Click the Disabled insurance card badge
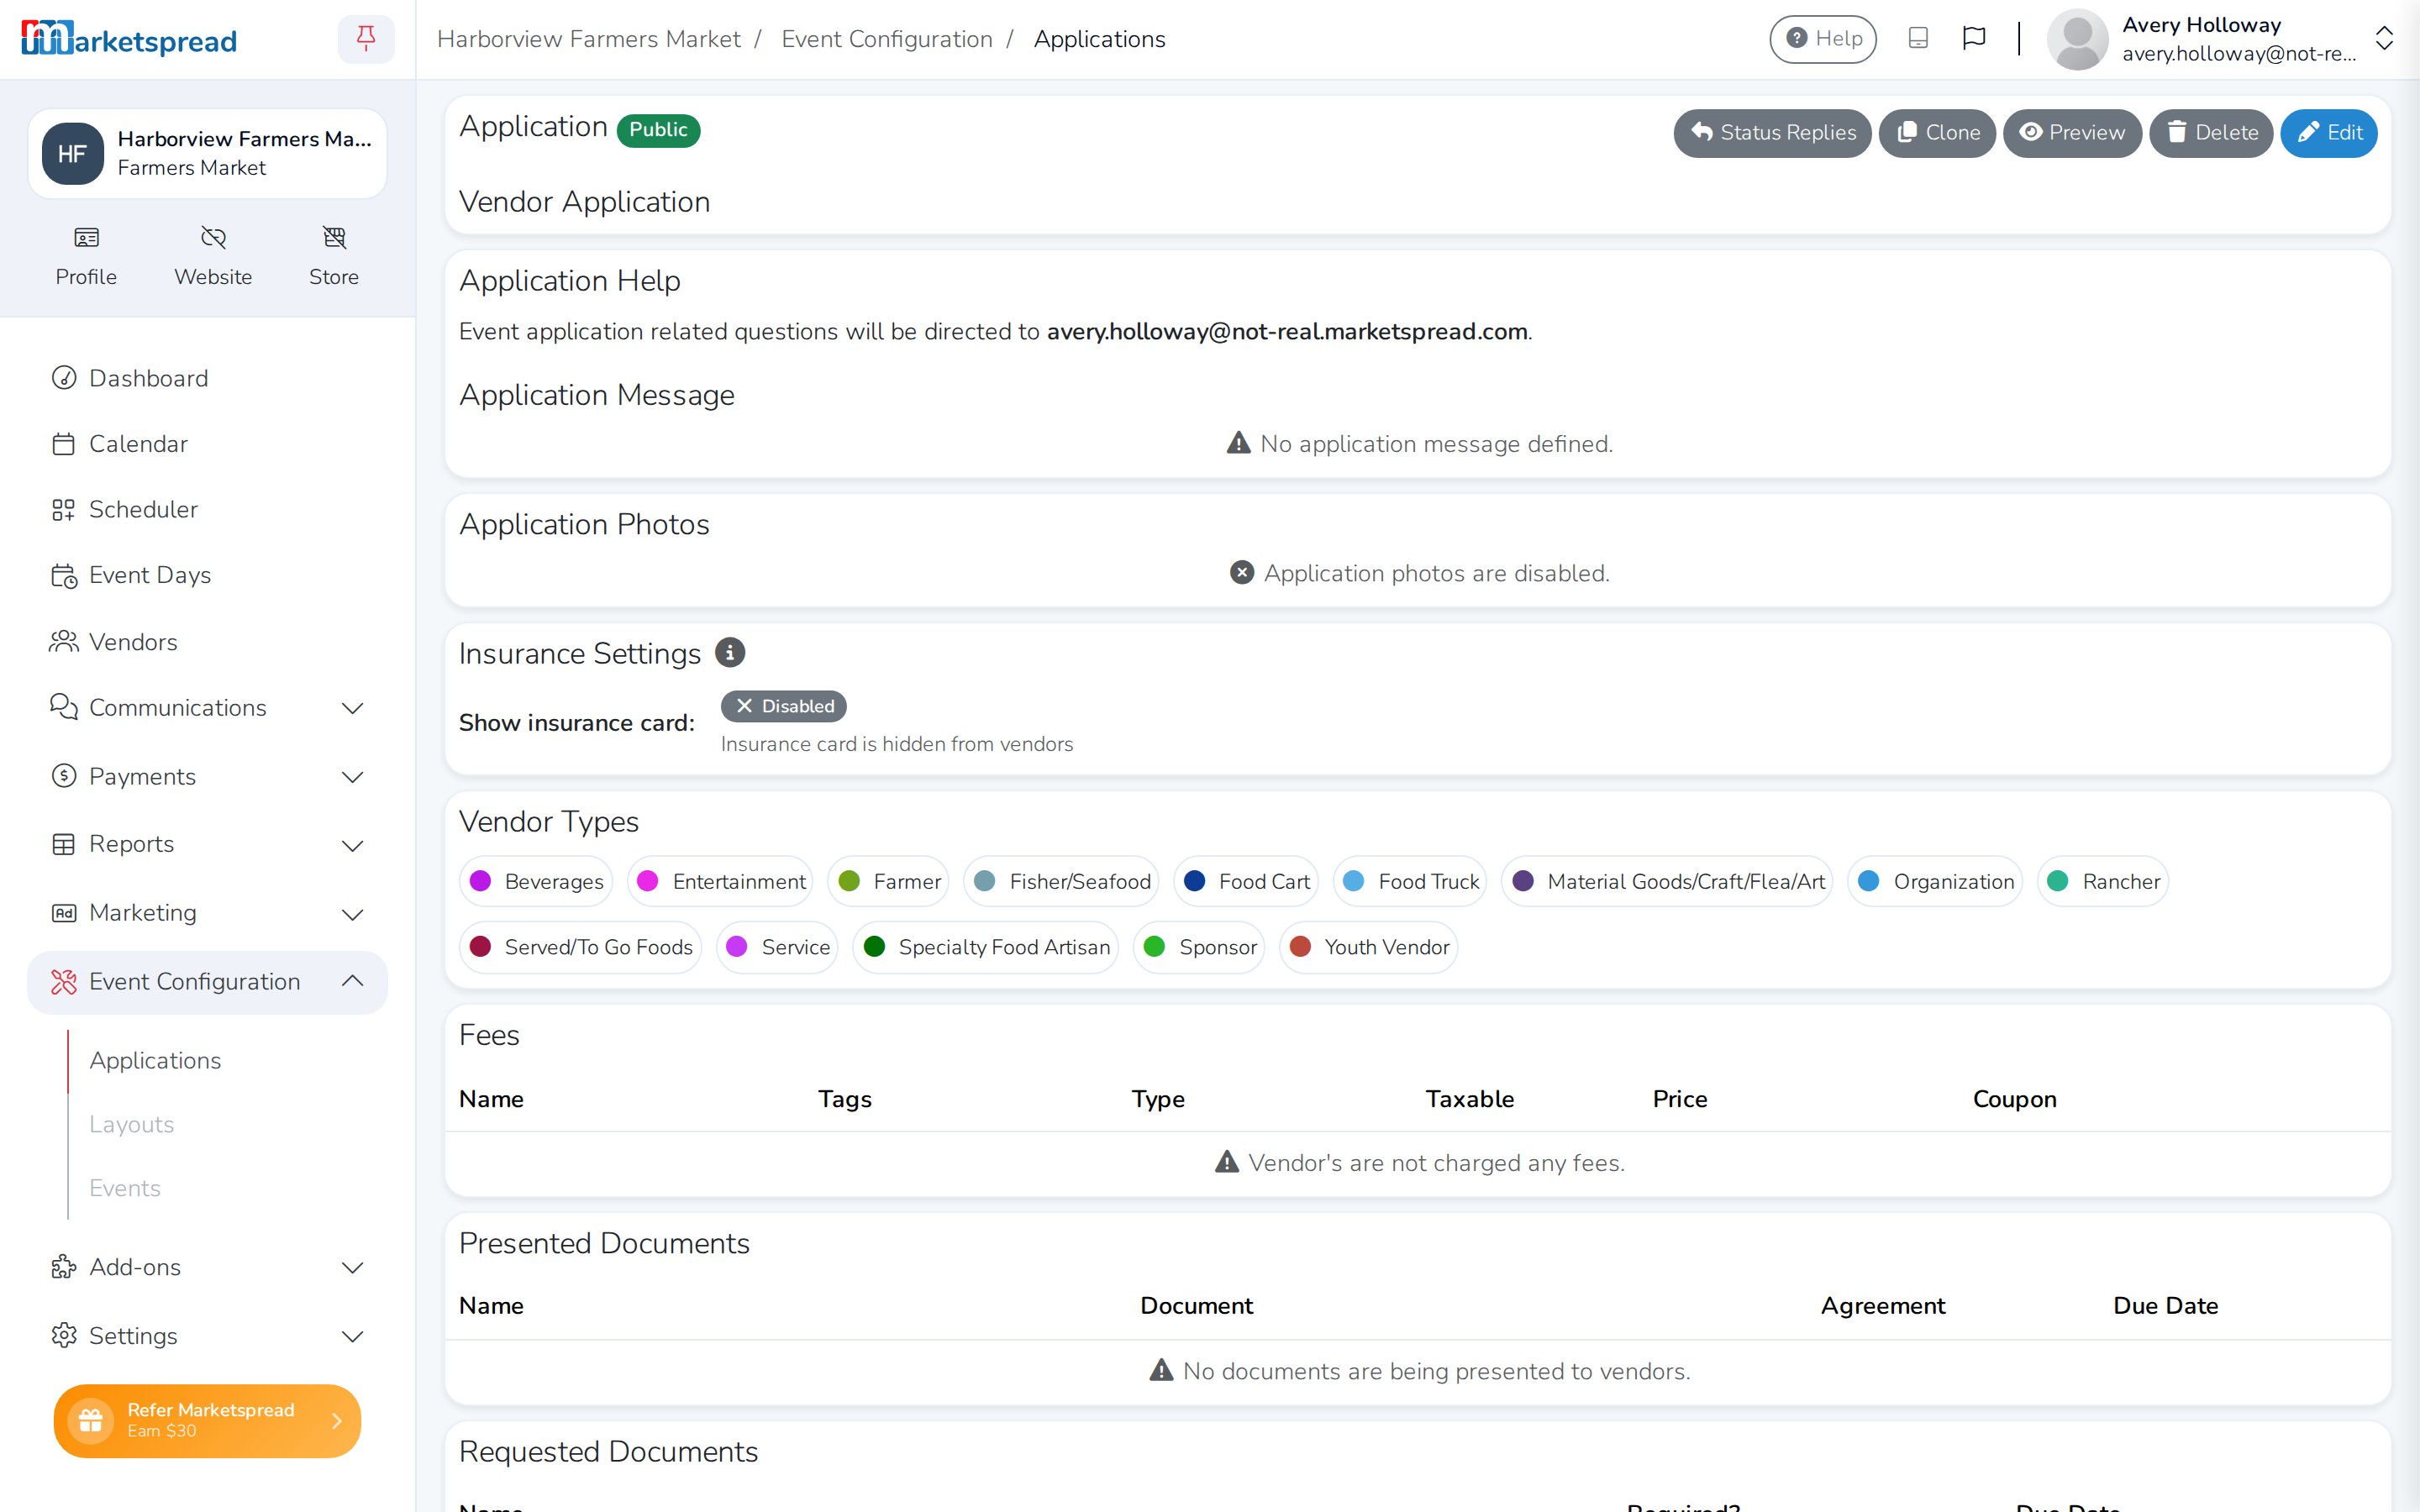The width and height of the screenshot is (2420, 1512). pyautogui.click(x=783, y=706)
